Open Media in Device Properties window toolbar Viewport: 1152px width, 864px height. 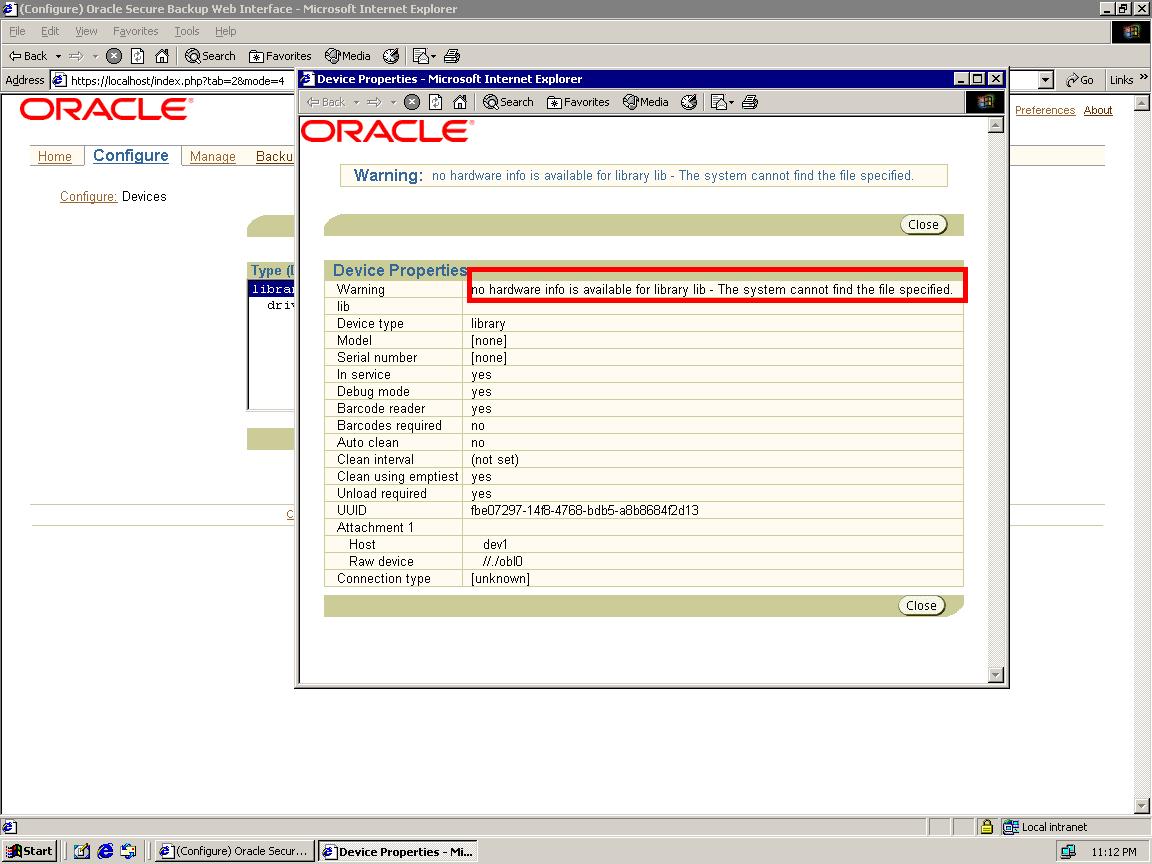(646, 102)
